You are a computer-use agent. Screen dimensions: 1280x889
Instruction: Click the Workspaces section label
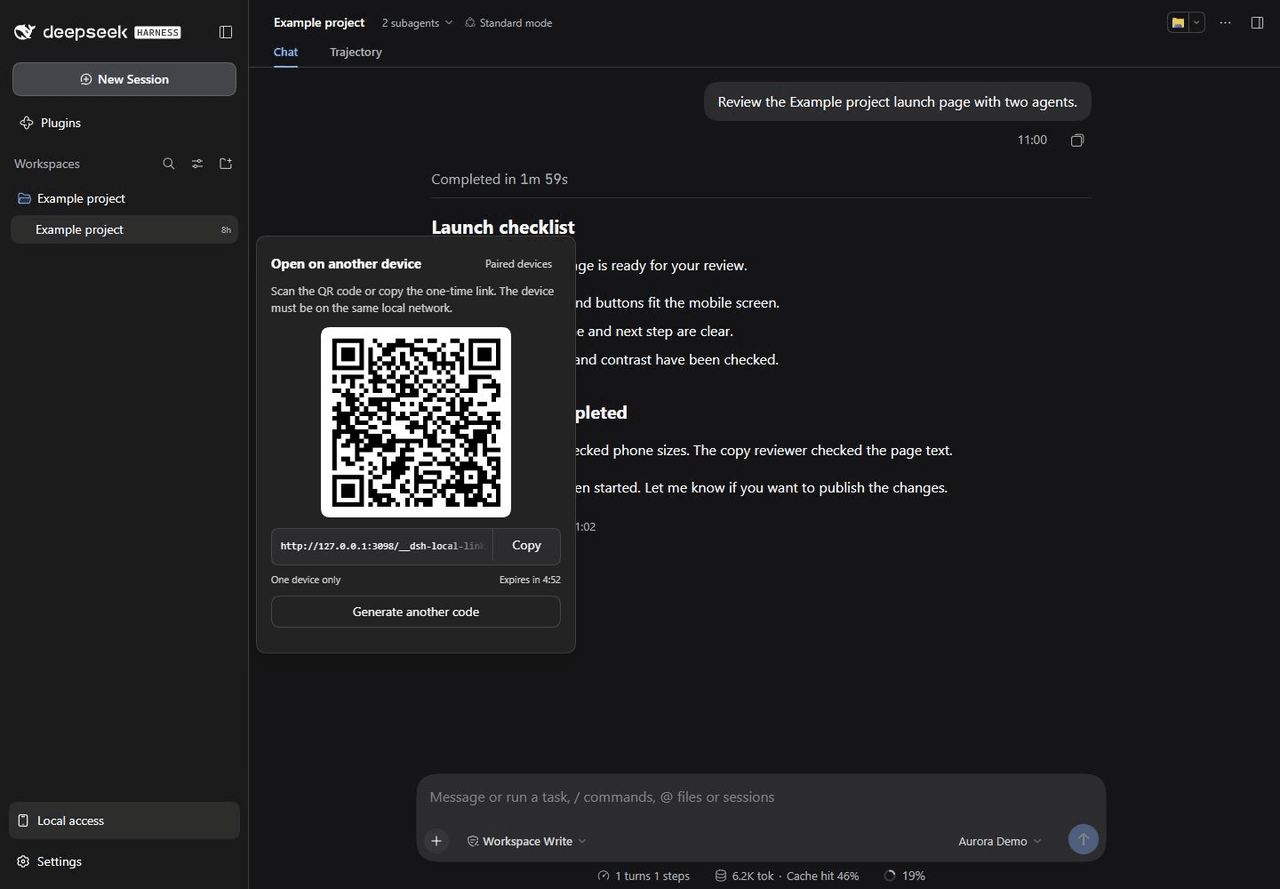pyautogui.click(x=47, y=164)
